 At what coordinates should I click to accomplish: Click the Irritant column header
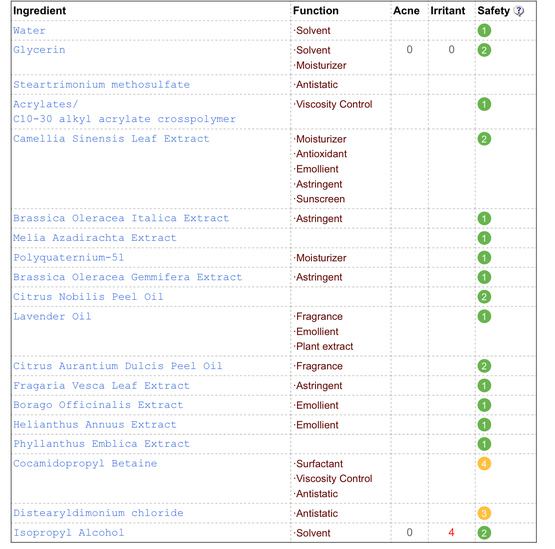click(448, 11)
